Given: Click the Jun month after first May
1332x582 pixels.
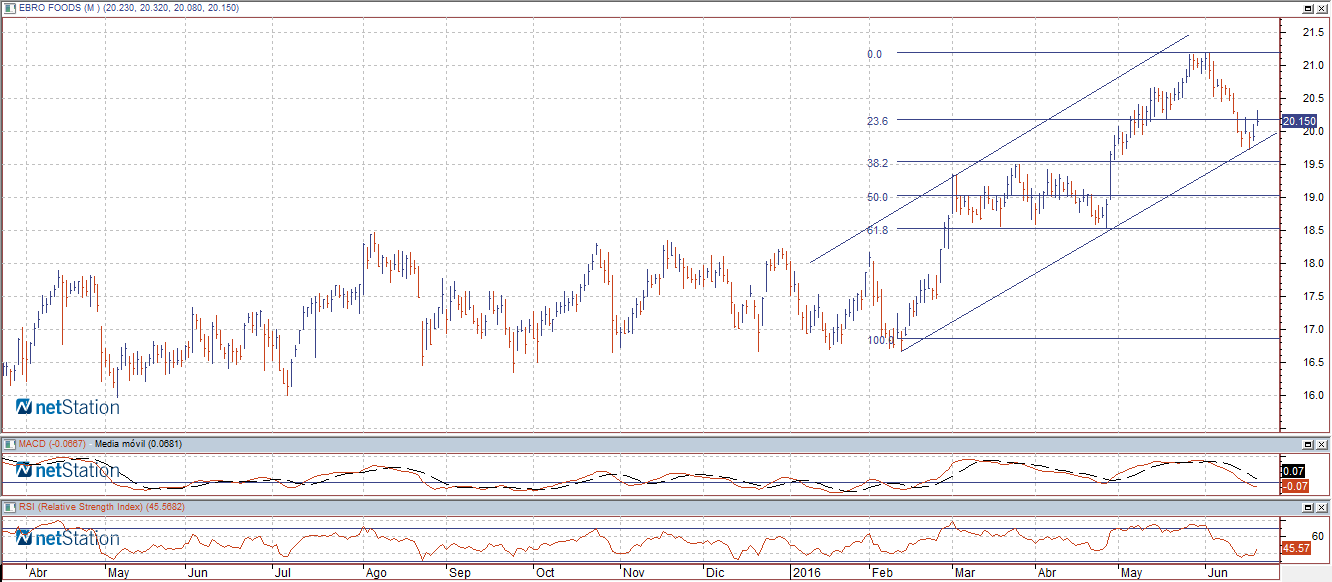Looking at the screenshot, I should coord(198,574).
